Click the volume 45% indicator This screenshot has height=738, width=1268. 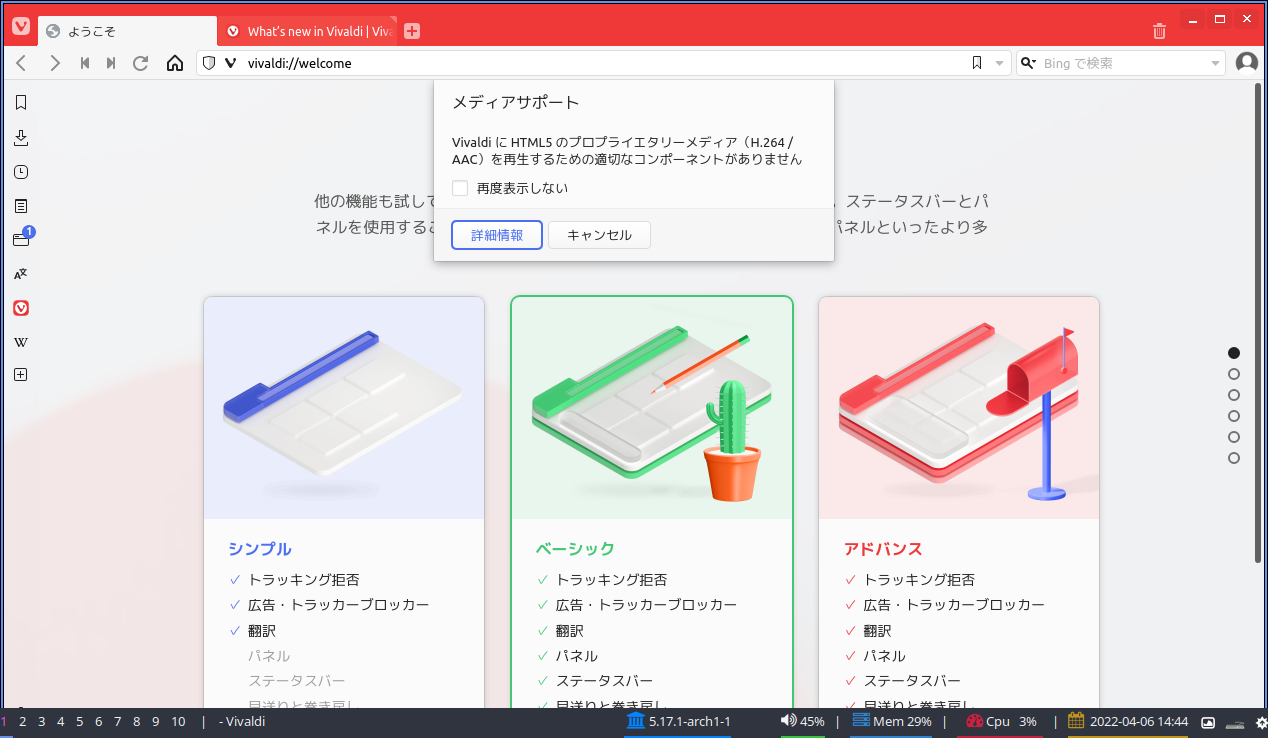[x=803, y=721]
